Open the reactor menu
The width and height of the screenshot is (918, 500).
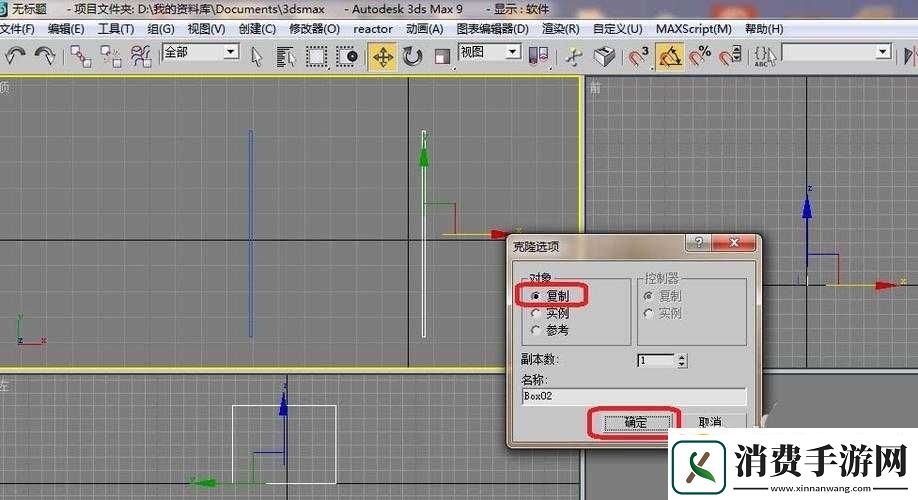[373, 29]
